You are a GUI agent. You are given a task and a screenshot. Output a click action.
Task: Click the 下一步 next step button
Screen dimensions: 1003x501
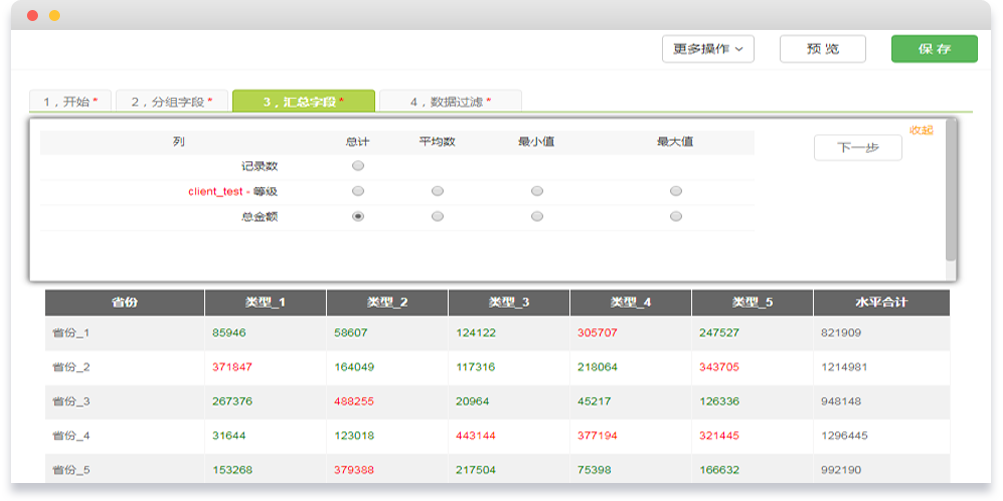(x=857, y=147)
